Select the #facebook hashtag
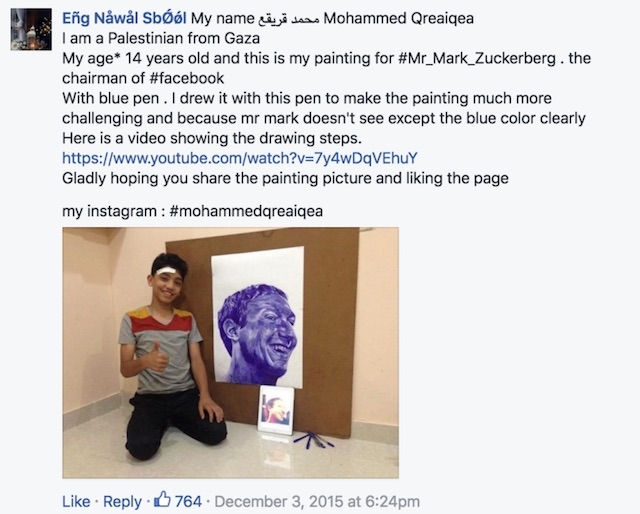The image size is (640, 514). coord(187,78)
